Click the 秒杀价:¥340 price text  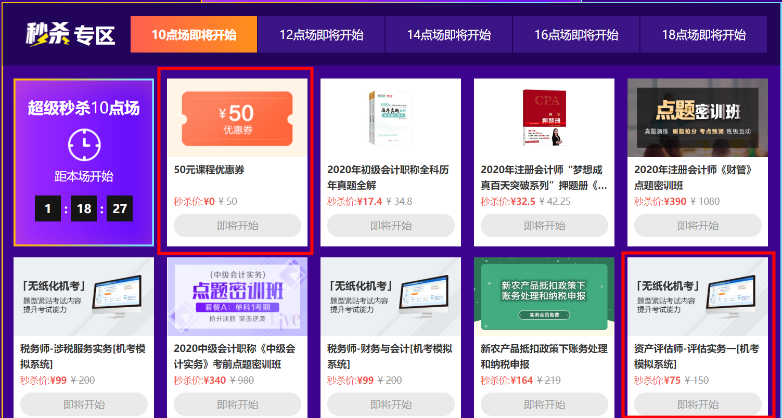[x=200, y=380]
